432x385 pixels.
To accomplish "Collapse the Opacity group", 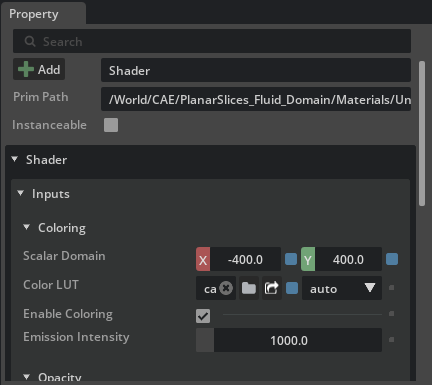I will tap(27, 377).
